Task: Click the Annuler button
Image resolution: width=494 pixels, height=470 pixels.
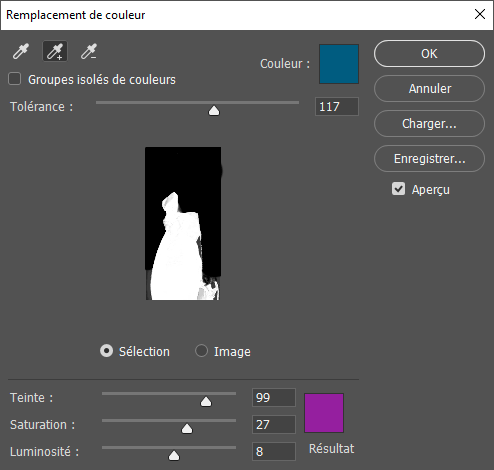Action: (429, 89)
